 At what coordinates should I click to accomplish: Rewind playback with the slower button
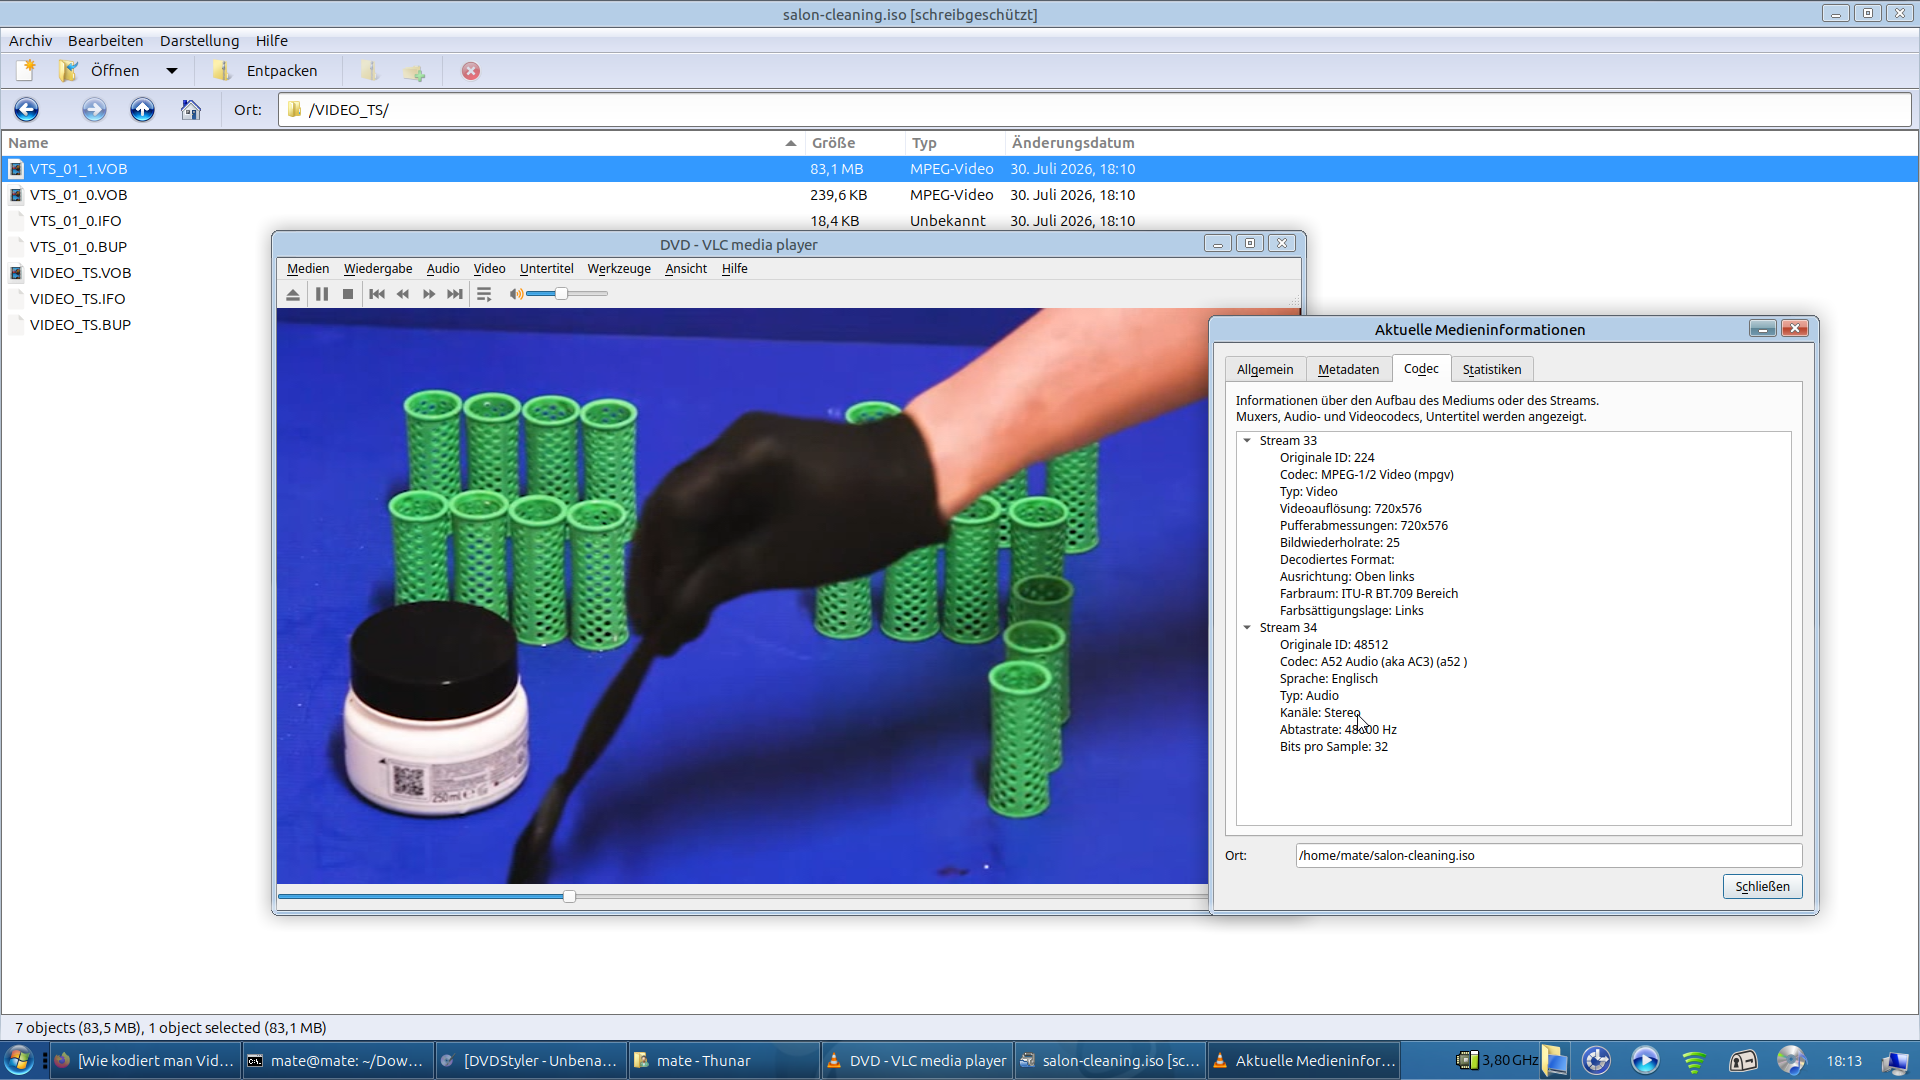[403, 294]
